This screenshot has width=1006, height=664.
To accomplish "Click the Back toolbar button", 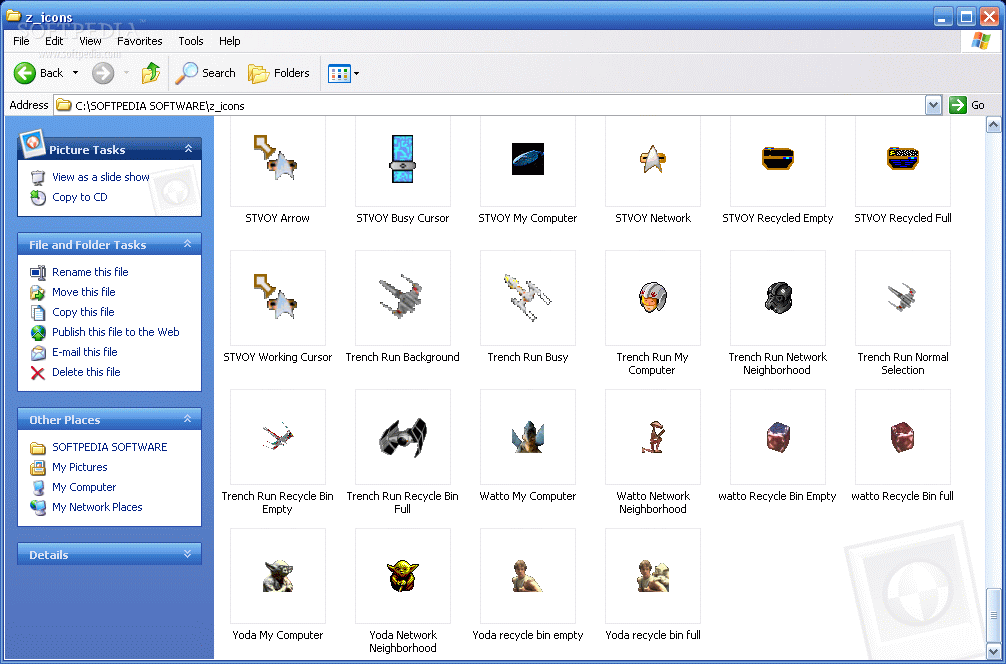I will coord(38,73).
